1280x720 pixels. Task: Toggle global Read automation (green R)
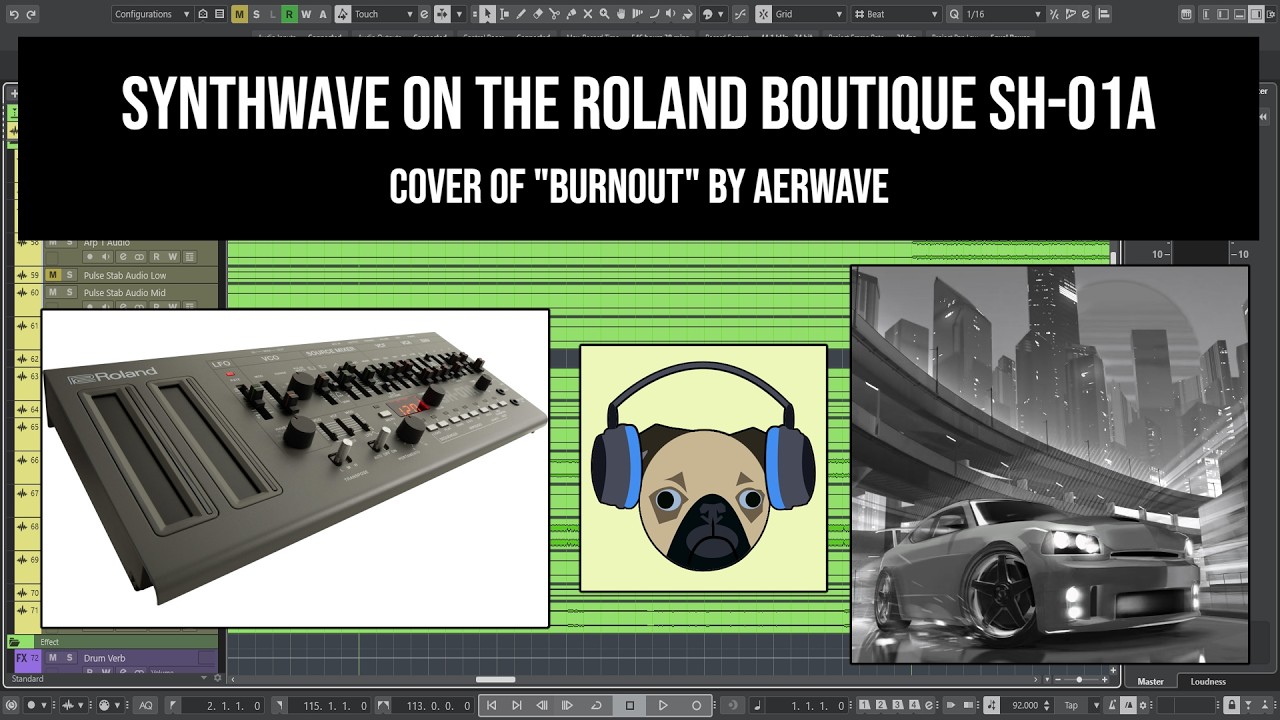coord(289,14)
